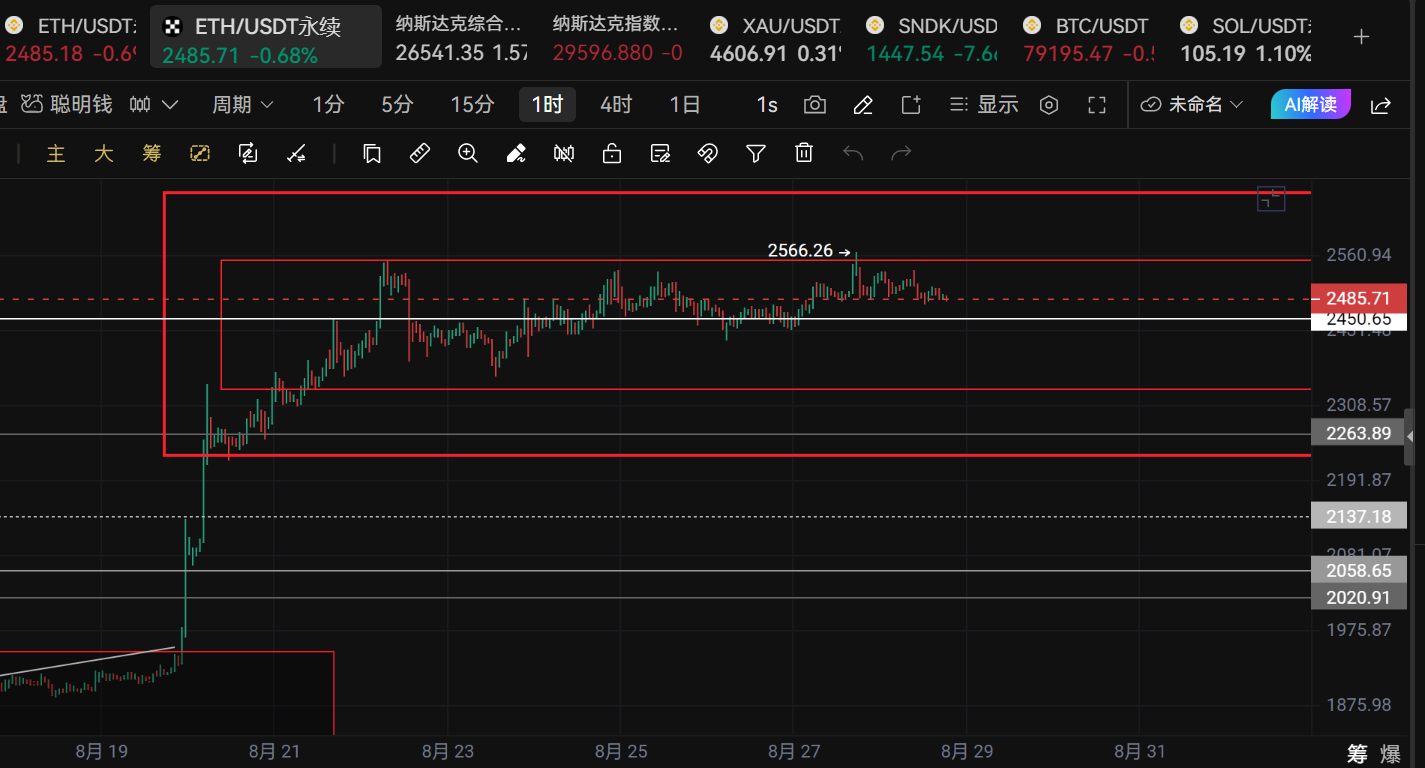Open the drawings filter funnel icon
The height and width of the screenshot is (768, 1425).
point(756,153)
